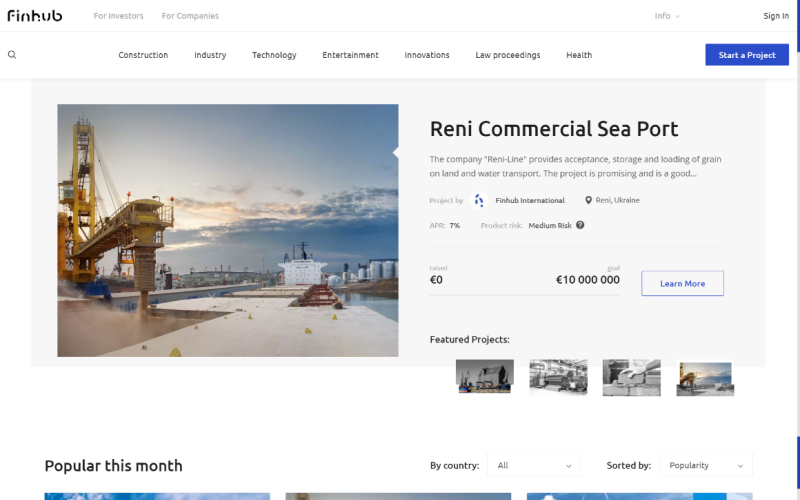Click the Medium Risk label
Image resolution: width=800 pixels, height=500 pixels.
[x=549, y=226]
